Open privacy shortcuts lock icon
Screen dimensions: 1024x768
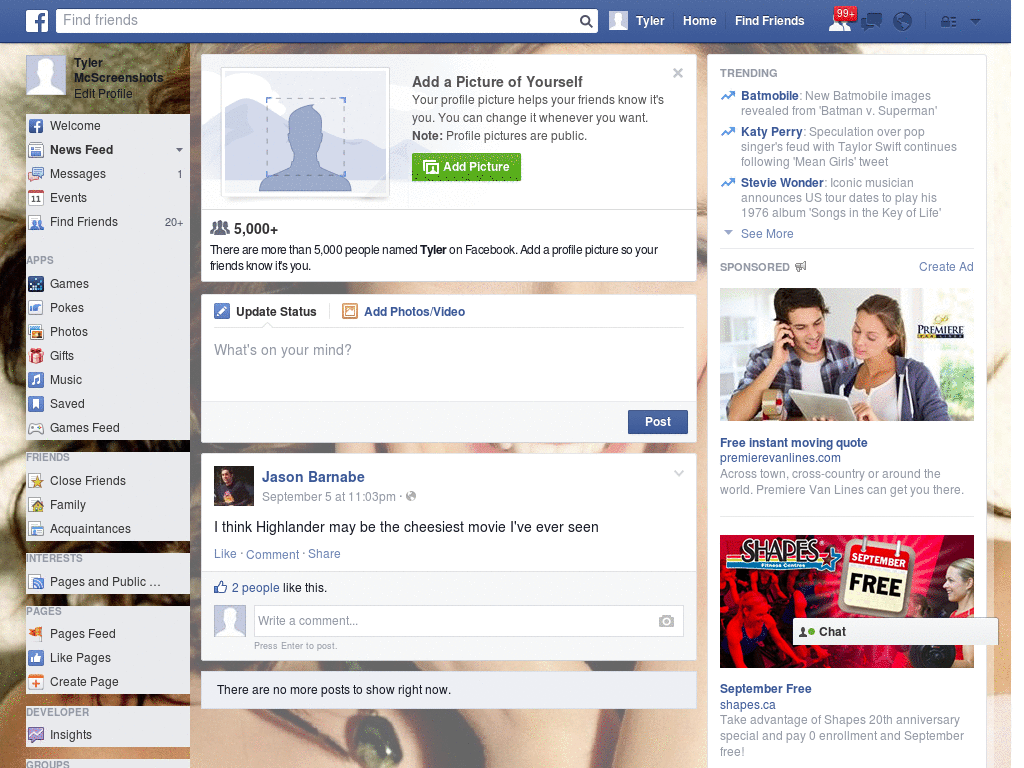pyautogui.click(x=948, y=22)
